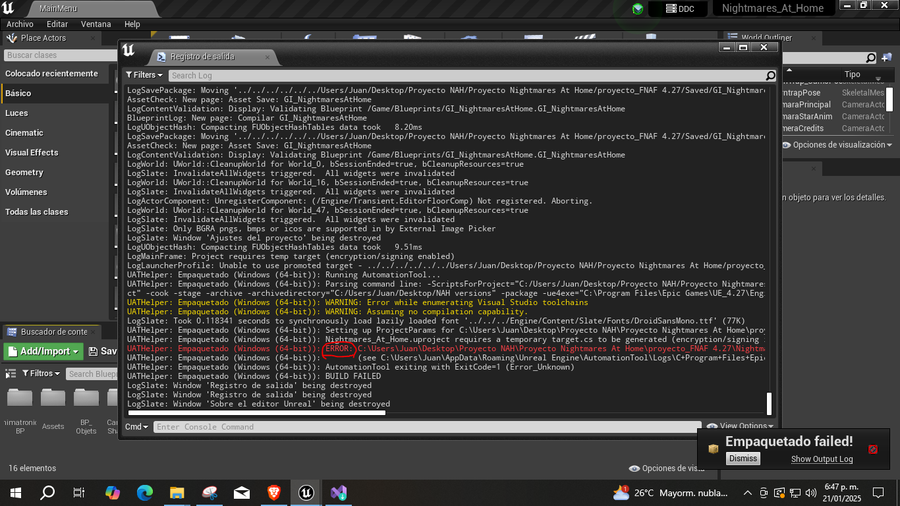Open Visual Studio Installer from the taskbar
This screenshot has height=506, width=900.
pyautogui.click(x=339, y=493)
